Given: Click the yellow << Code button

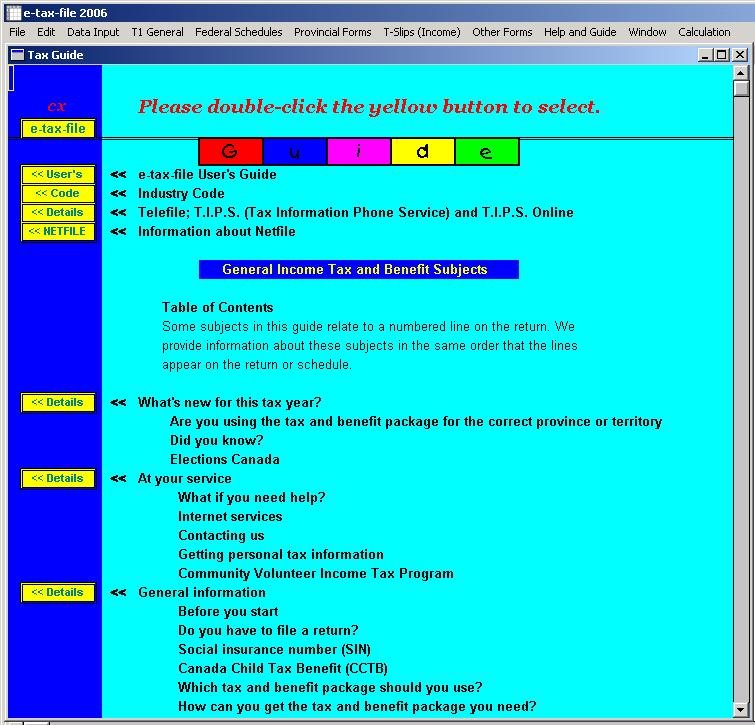Looking at the screenshot, I should pyautogui.click(x=58, y=194).
